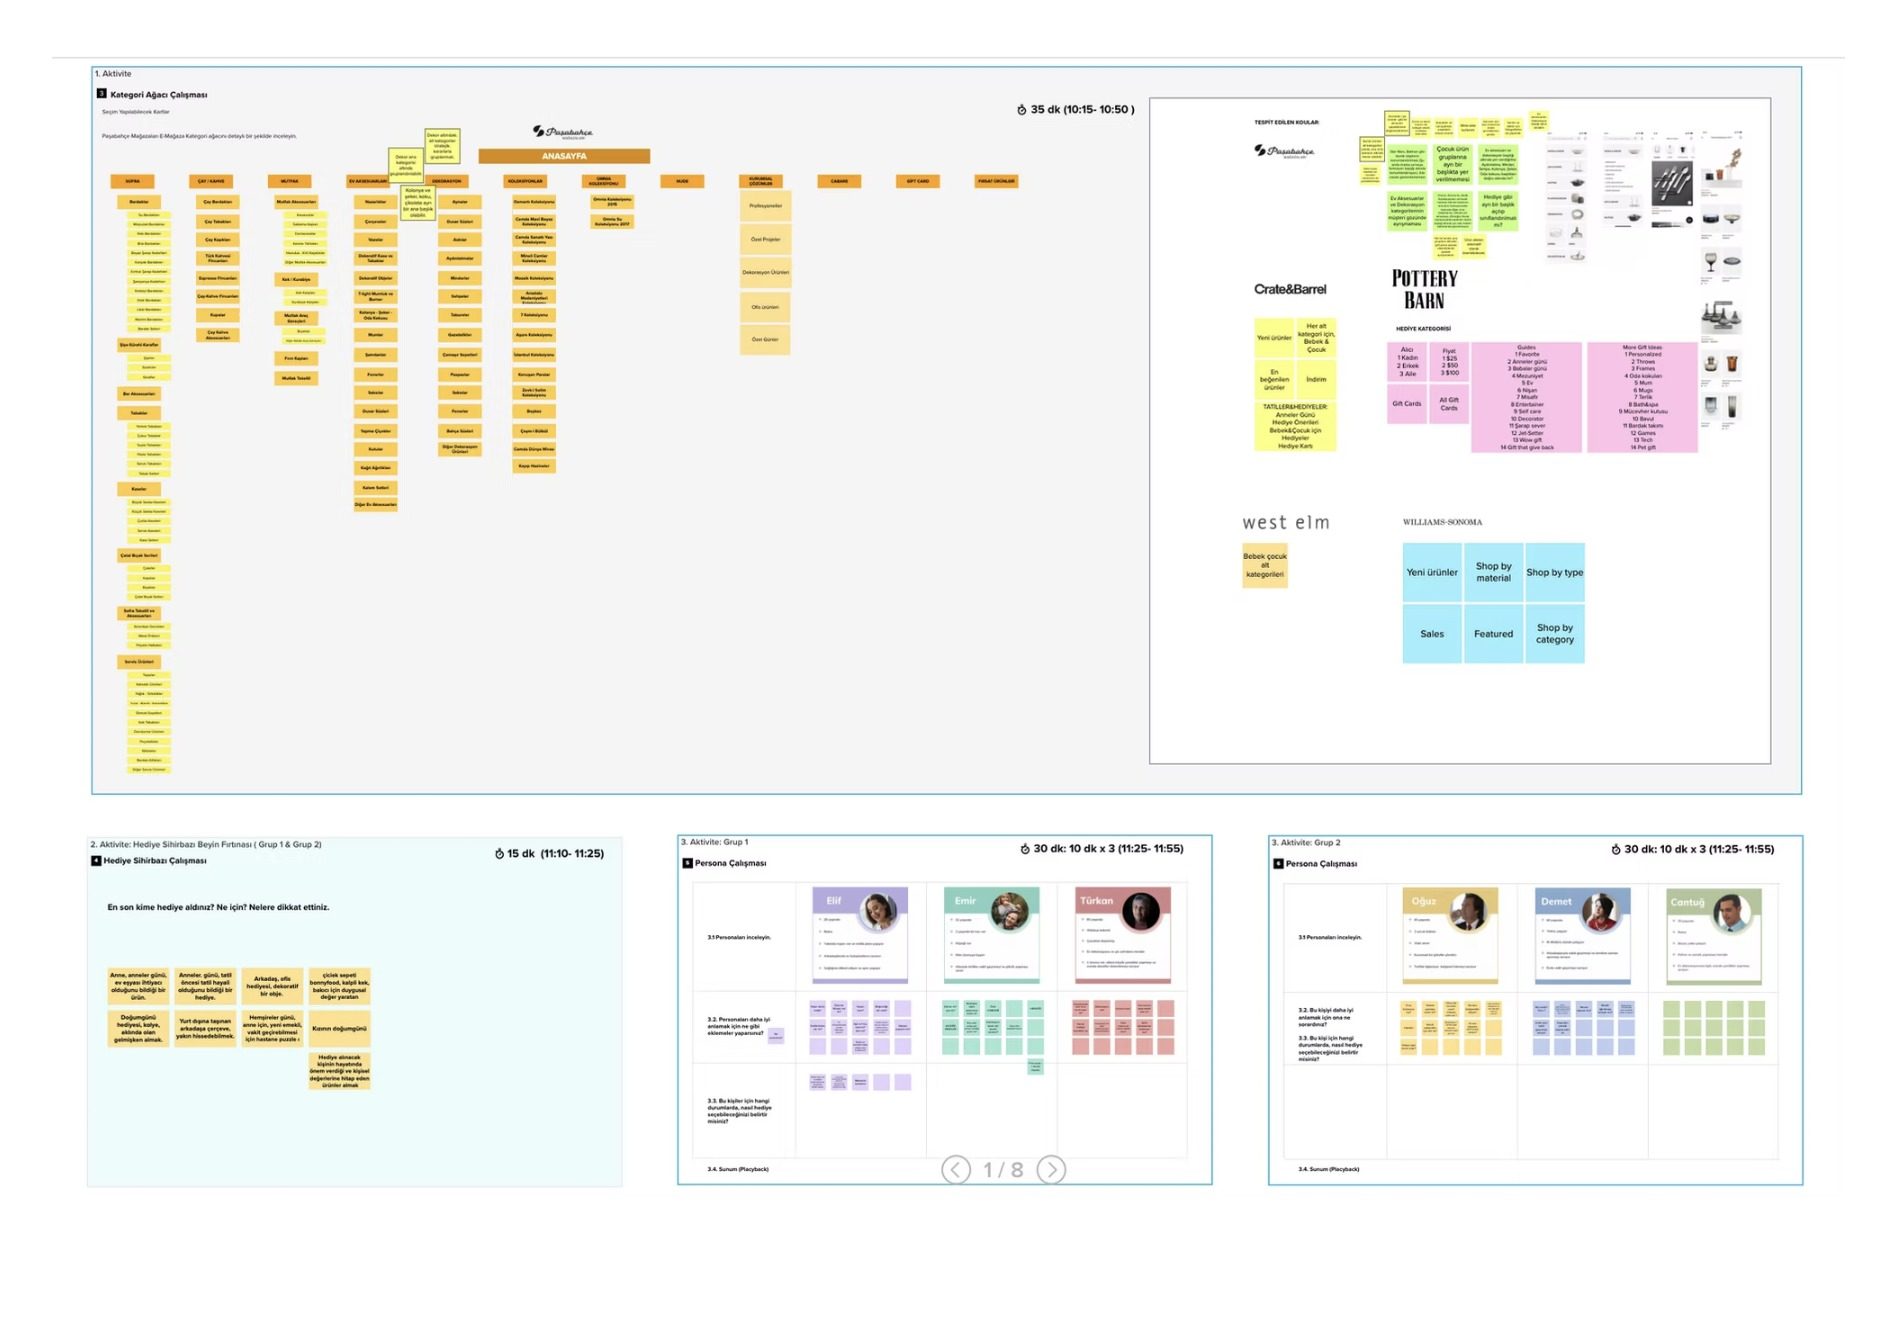Select the 'Gift Cards' pink note
Screen dimensions: 1888x1326
1407,404
